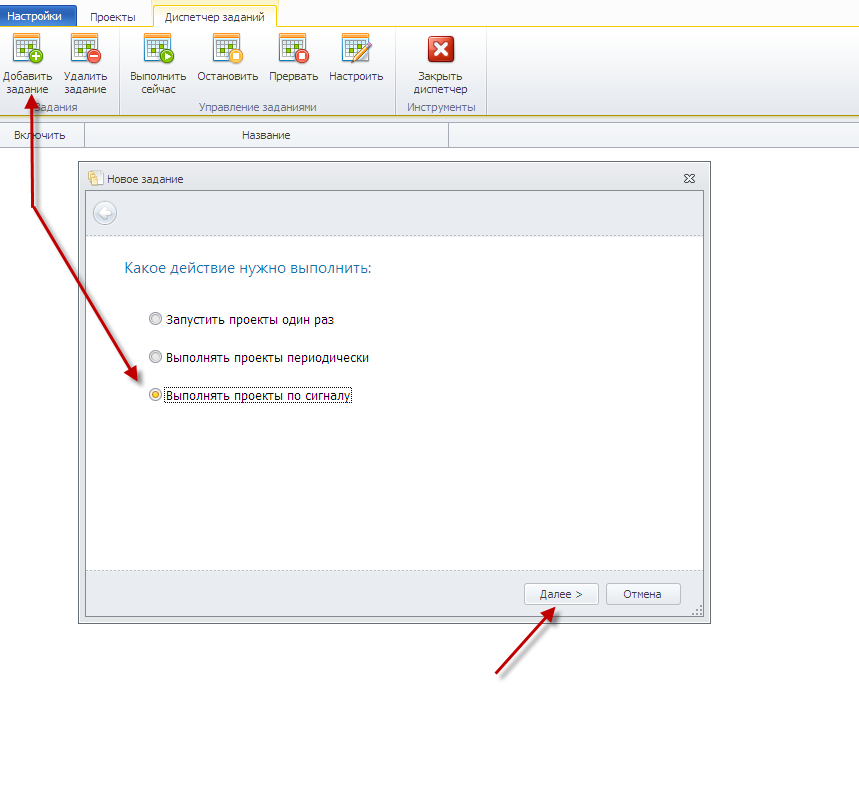Open task settings via Настроить icon

(356, 48)
